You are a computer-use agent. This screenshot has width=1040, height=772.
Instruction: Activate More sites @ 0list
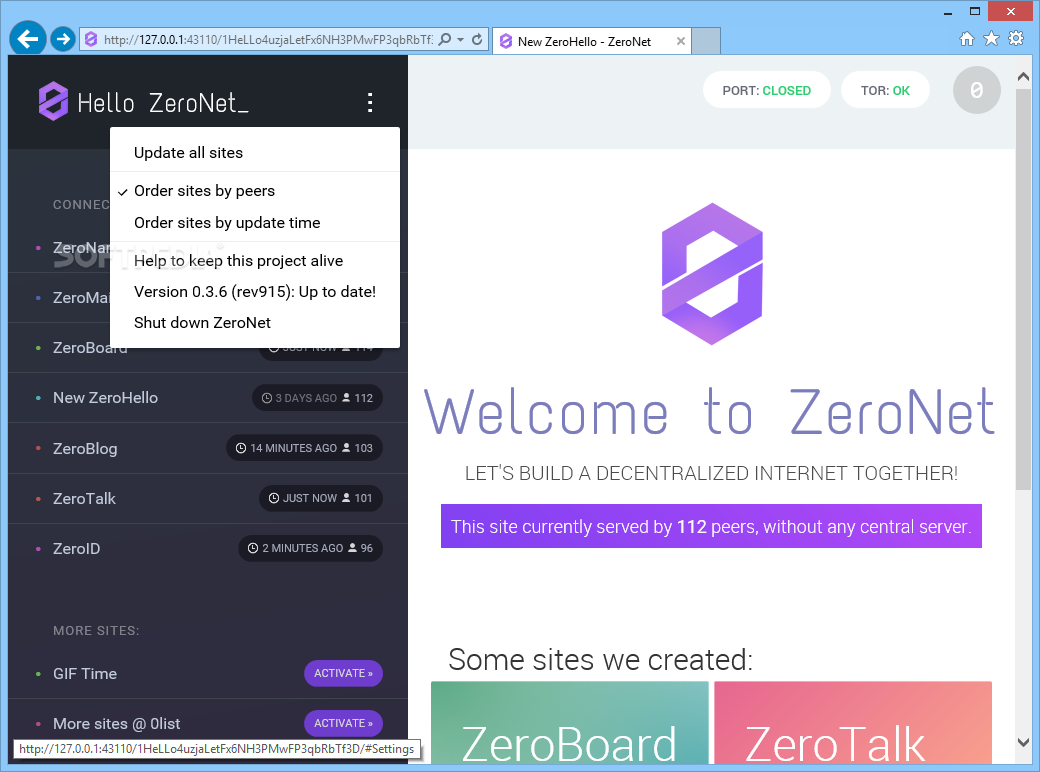click(344, 723)
